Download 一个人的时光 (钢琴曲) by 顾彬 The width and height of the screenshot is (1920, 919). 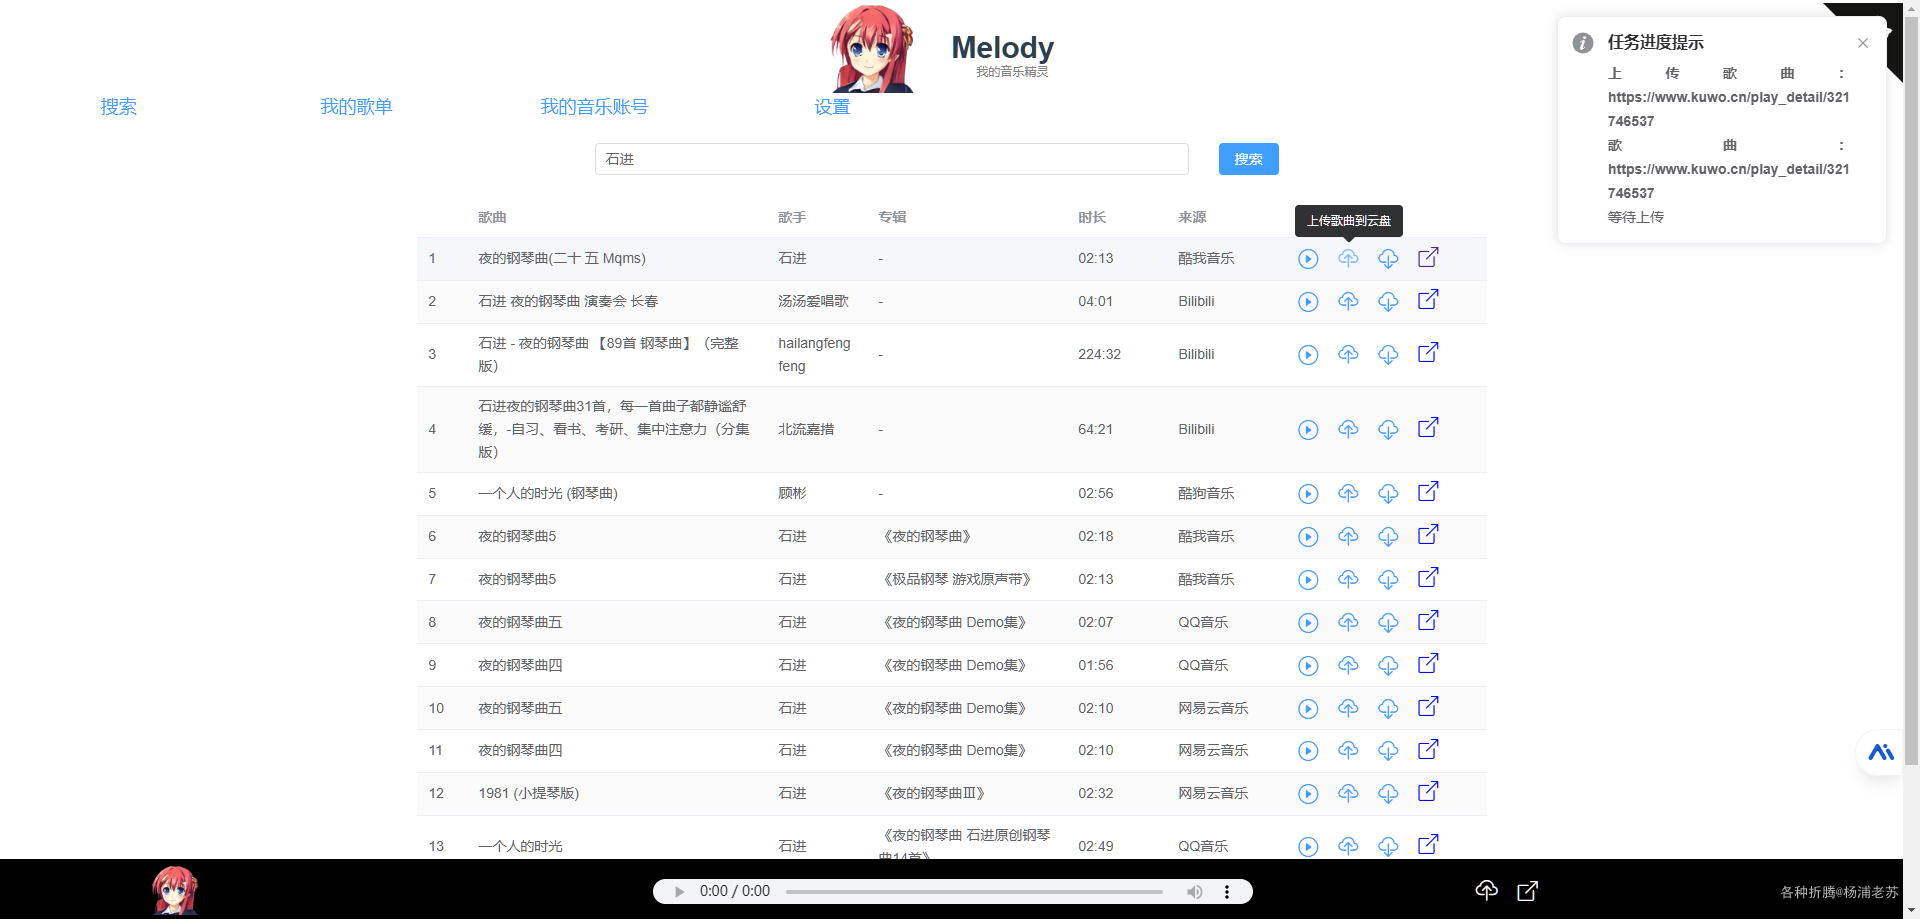coord(1388,494)
